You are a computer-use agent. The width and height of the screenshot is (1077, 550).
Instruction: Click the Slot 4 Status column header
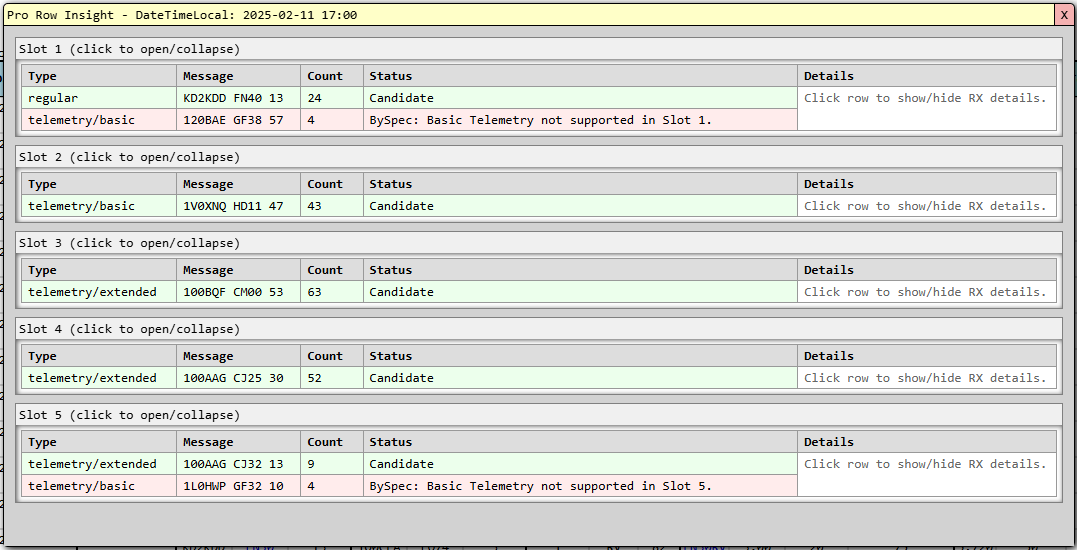click(390, 356)
